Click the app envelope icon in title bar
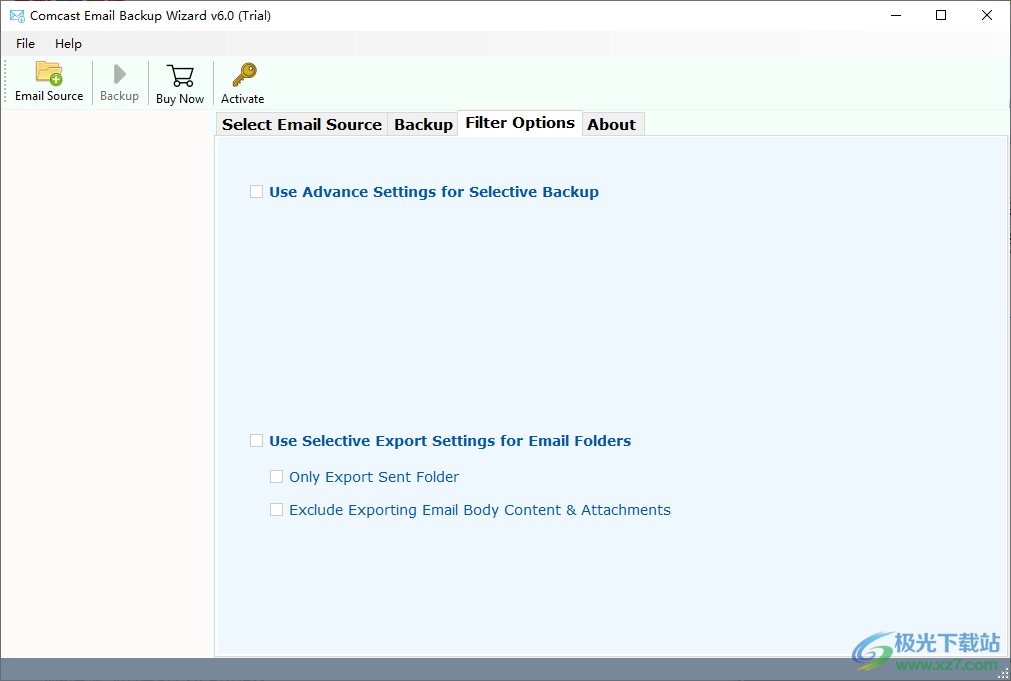 (17, 15)
